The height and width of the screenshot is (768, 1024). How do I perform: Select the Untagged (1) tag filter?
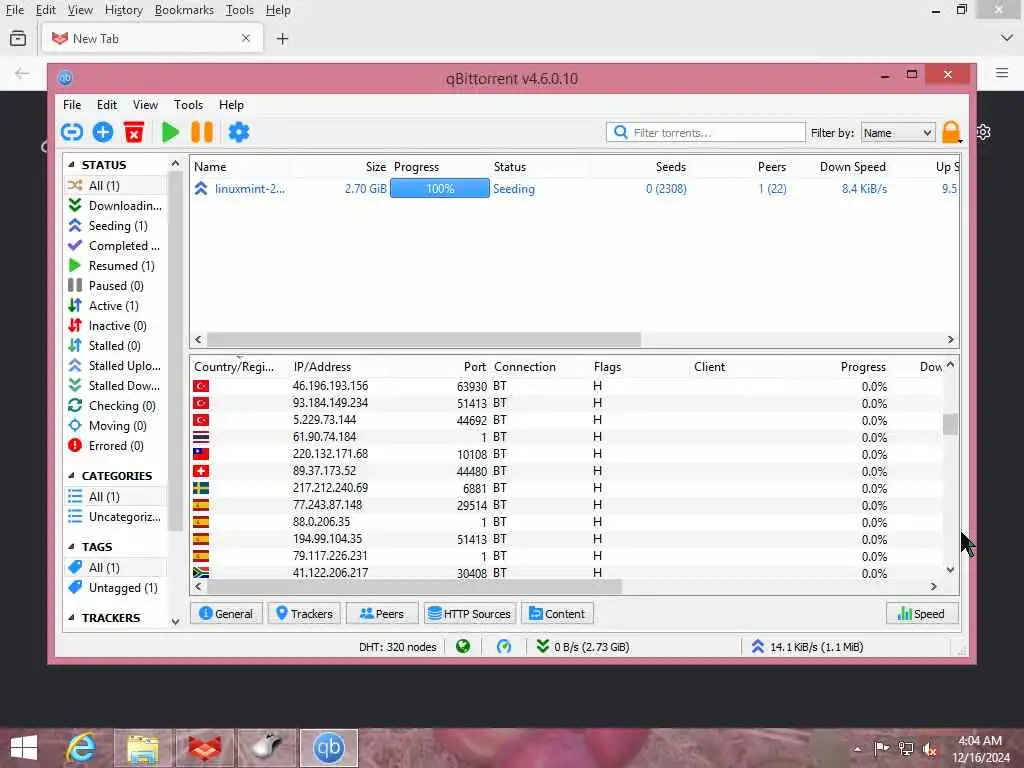(116, 588)
